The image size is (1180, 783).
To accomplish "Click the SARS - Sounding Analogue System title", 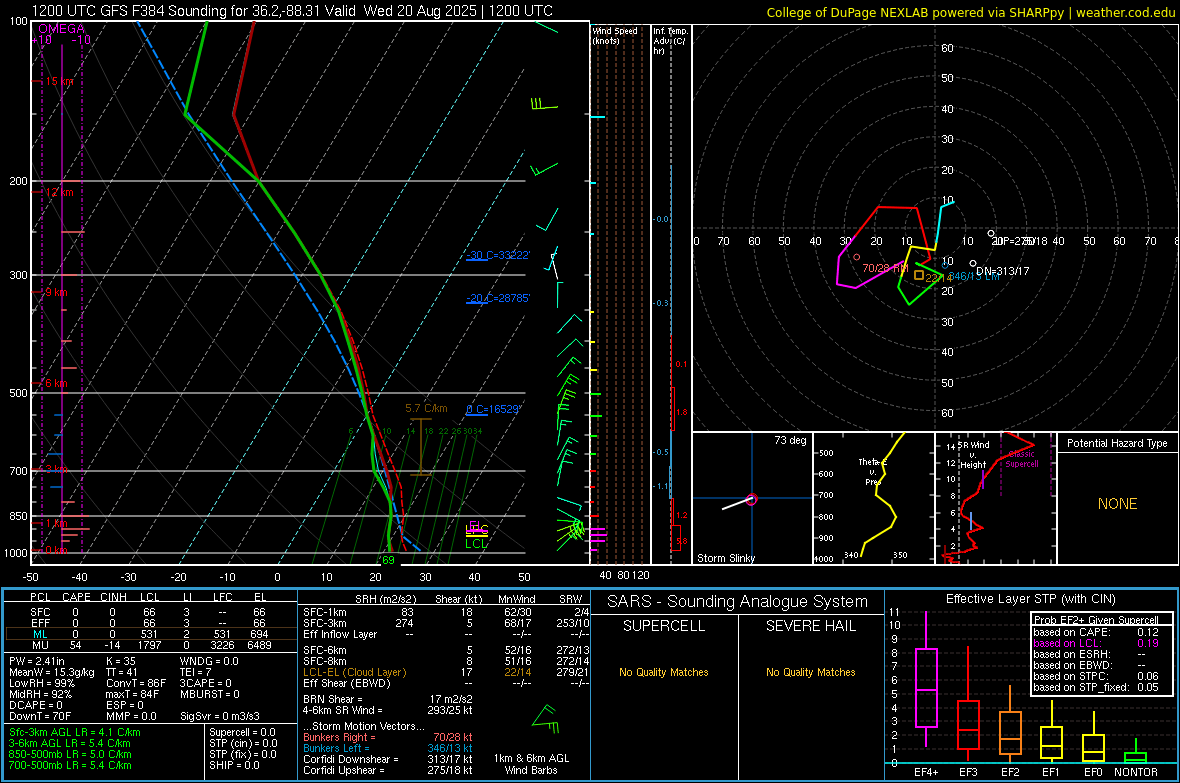I will click(x=737, y=602).
